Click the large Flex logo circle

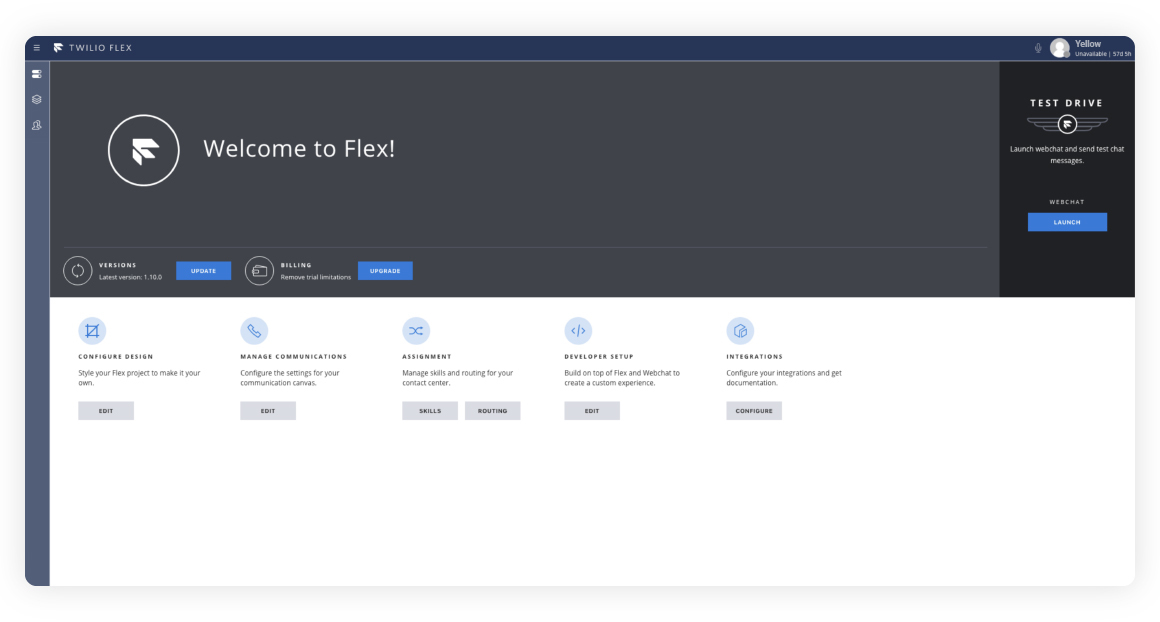[x=144, y=150]
